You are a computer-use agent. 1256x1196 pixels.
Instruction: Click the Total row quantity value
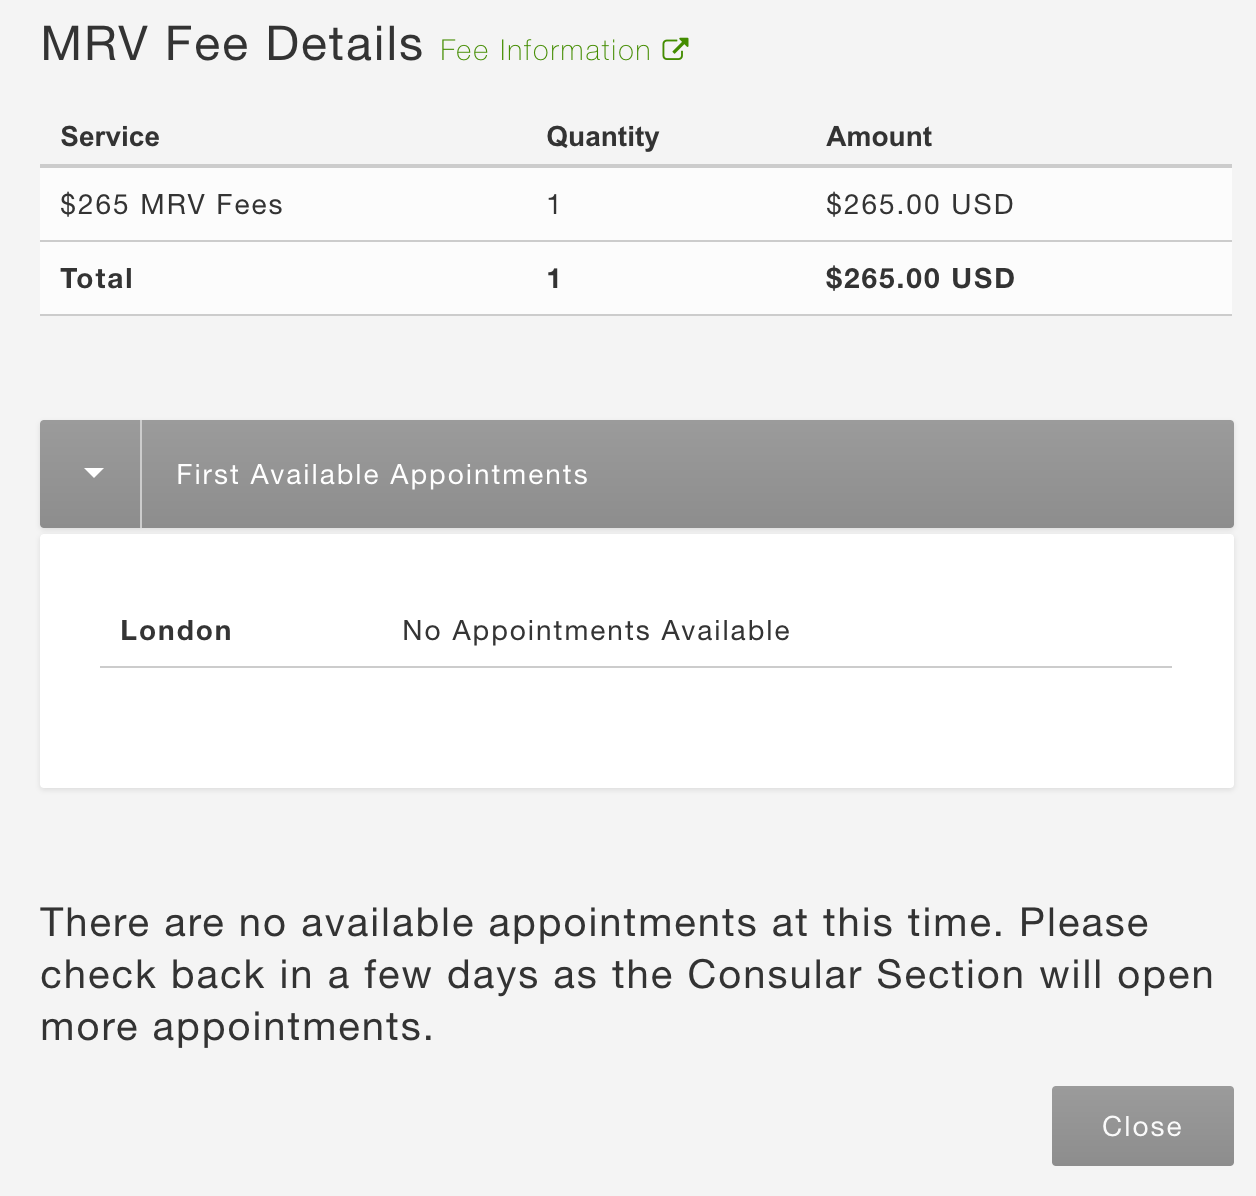point(553,279)
